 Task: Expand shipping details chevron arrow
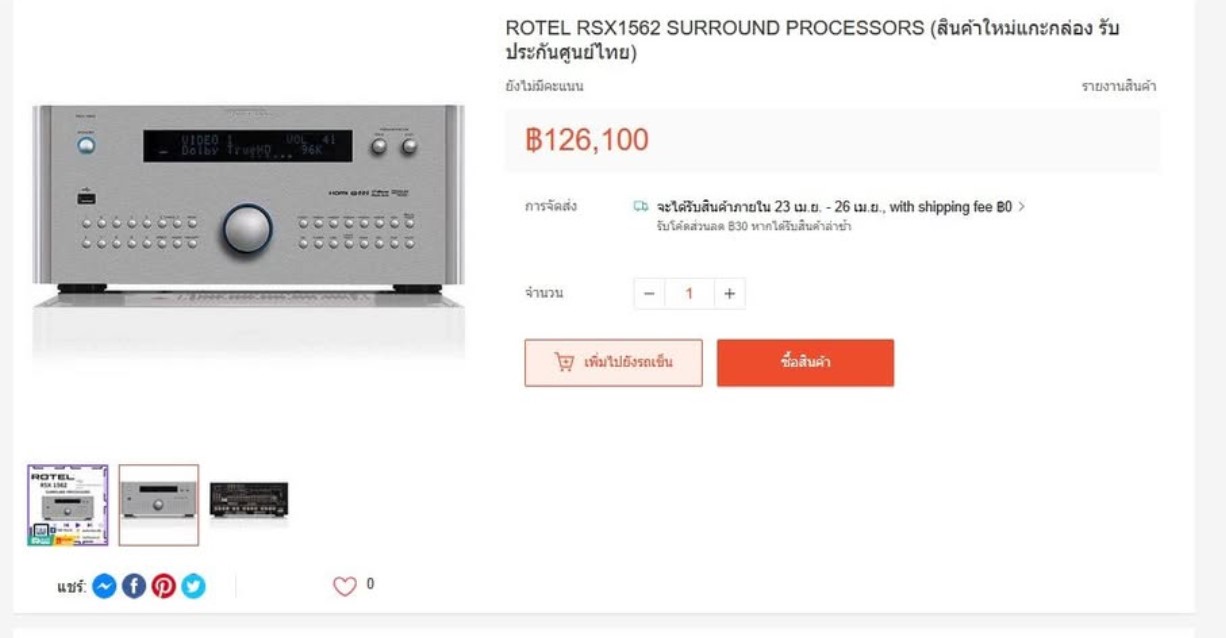1021,207
